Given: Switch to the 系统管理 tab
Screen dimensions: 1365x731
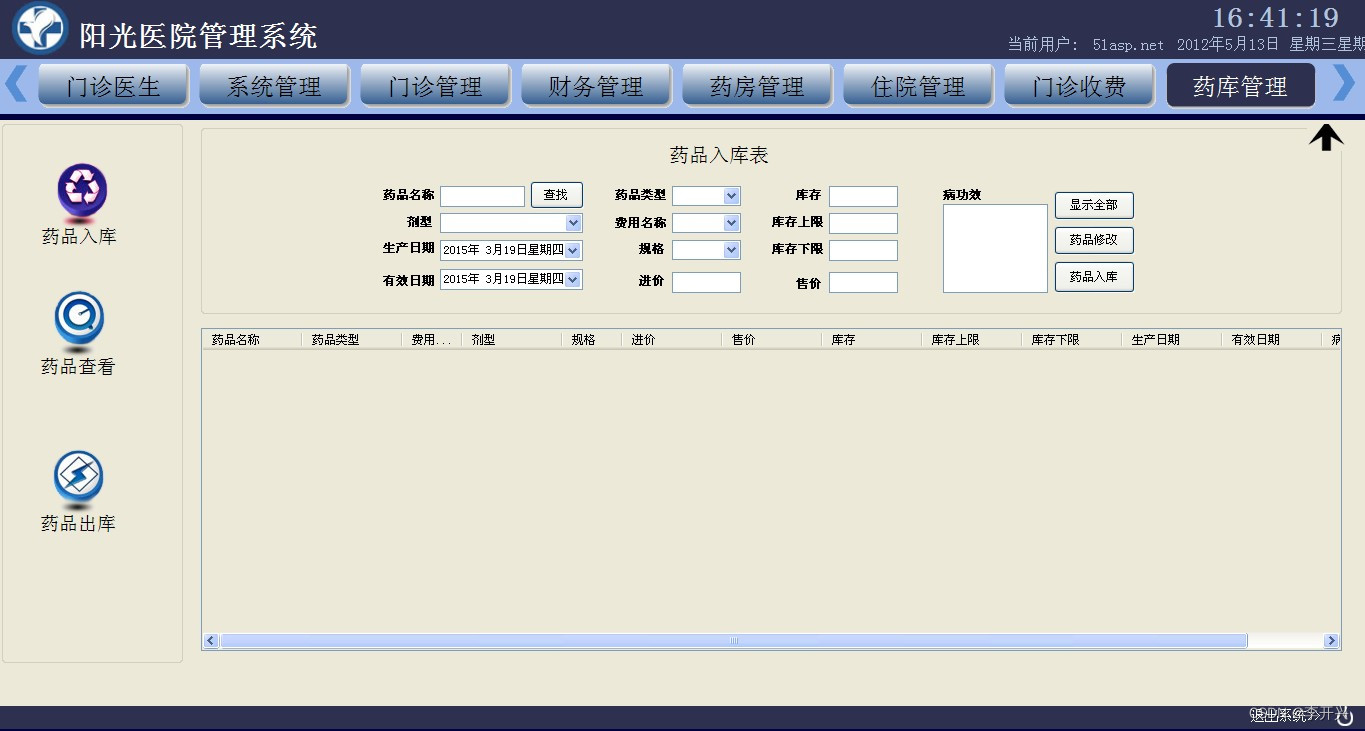Looking at the screenshot, I should coord(274,86).
